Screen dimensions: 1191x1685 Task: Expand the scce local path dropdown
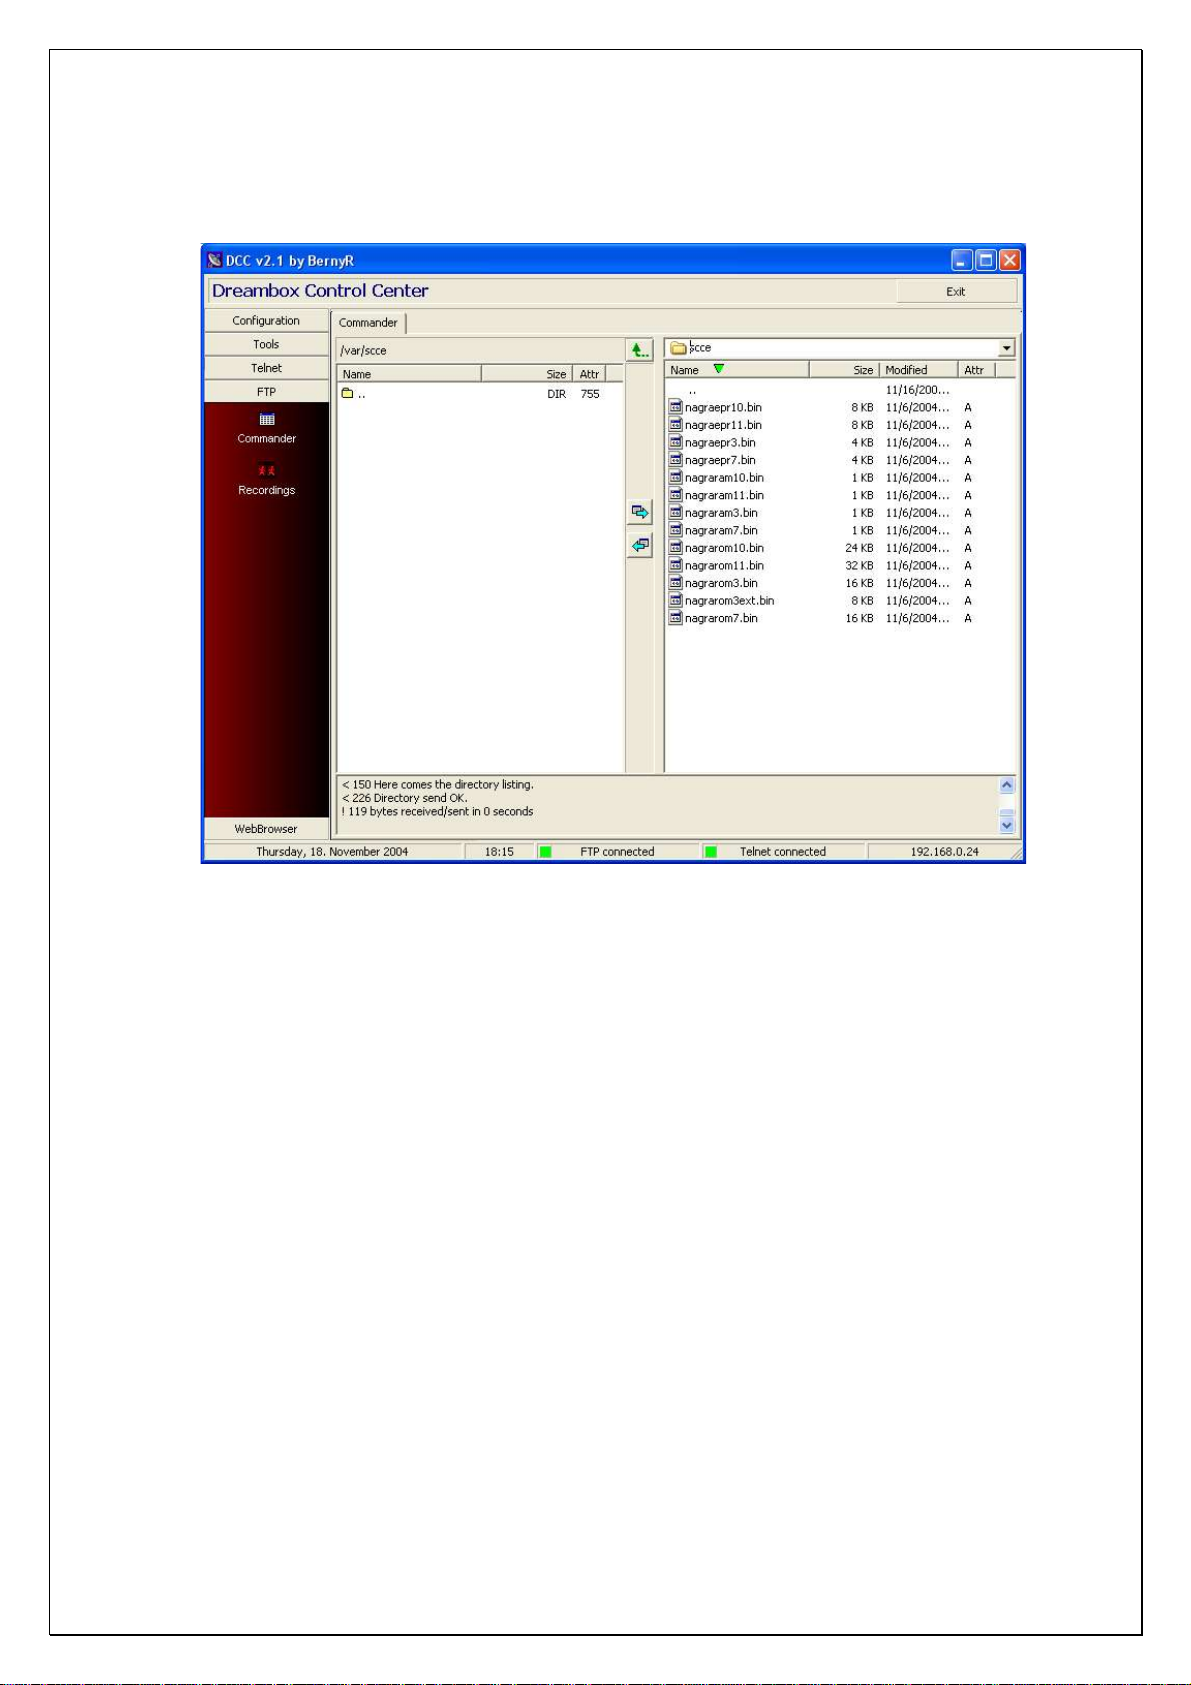(1006, 348)
